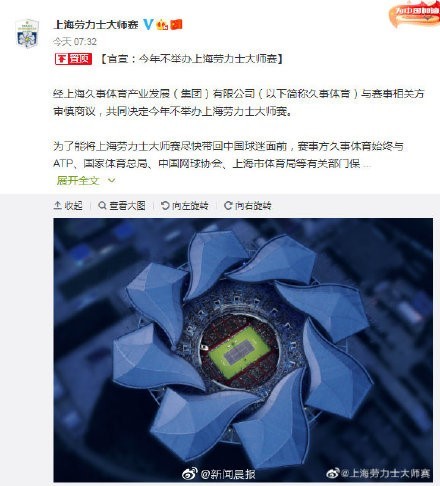Select 向左旋转 in the image toolbar
Screen dimensions: 440x486
[x=185, y=205]
